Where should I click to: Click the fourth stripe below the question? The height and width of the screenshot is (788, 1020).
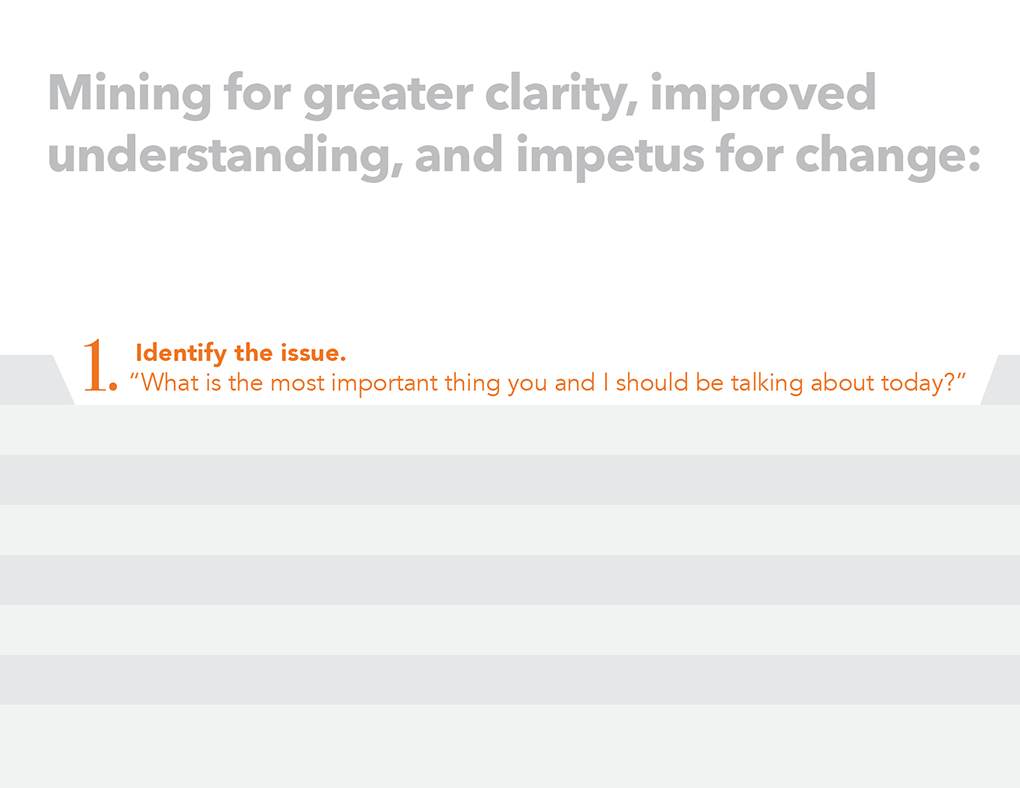(510, 580)
